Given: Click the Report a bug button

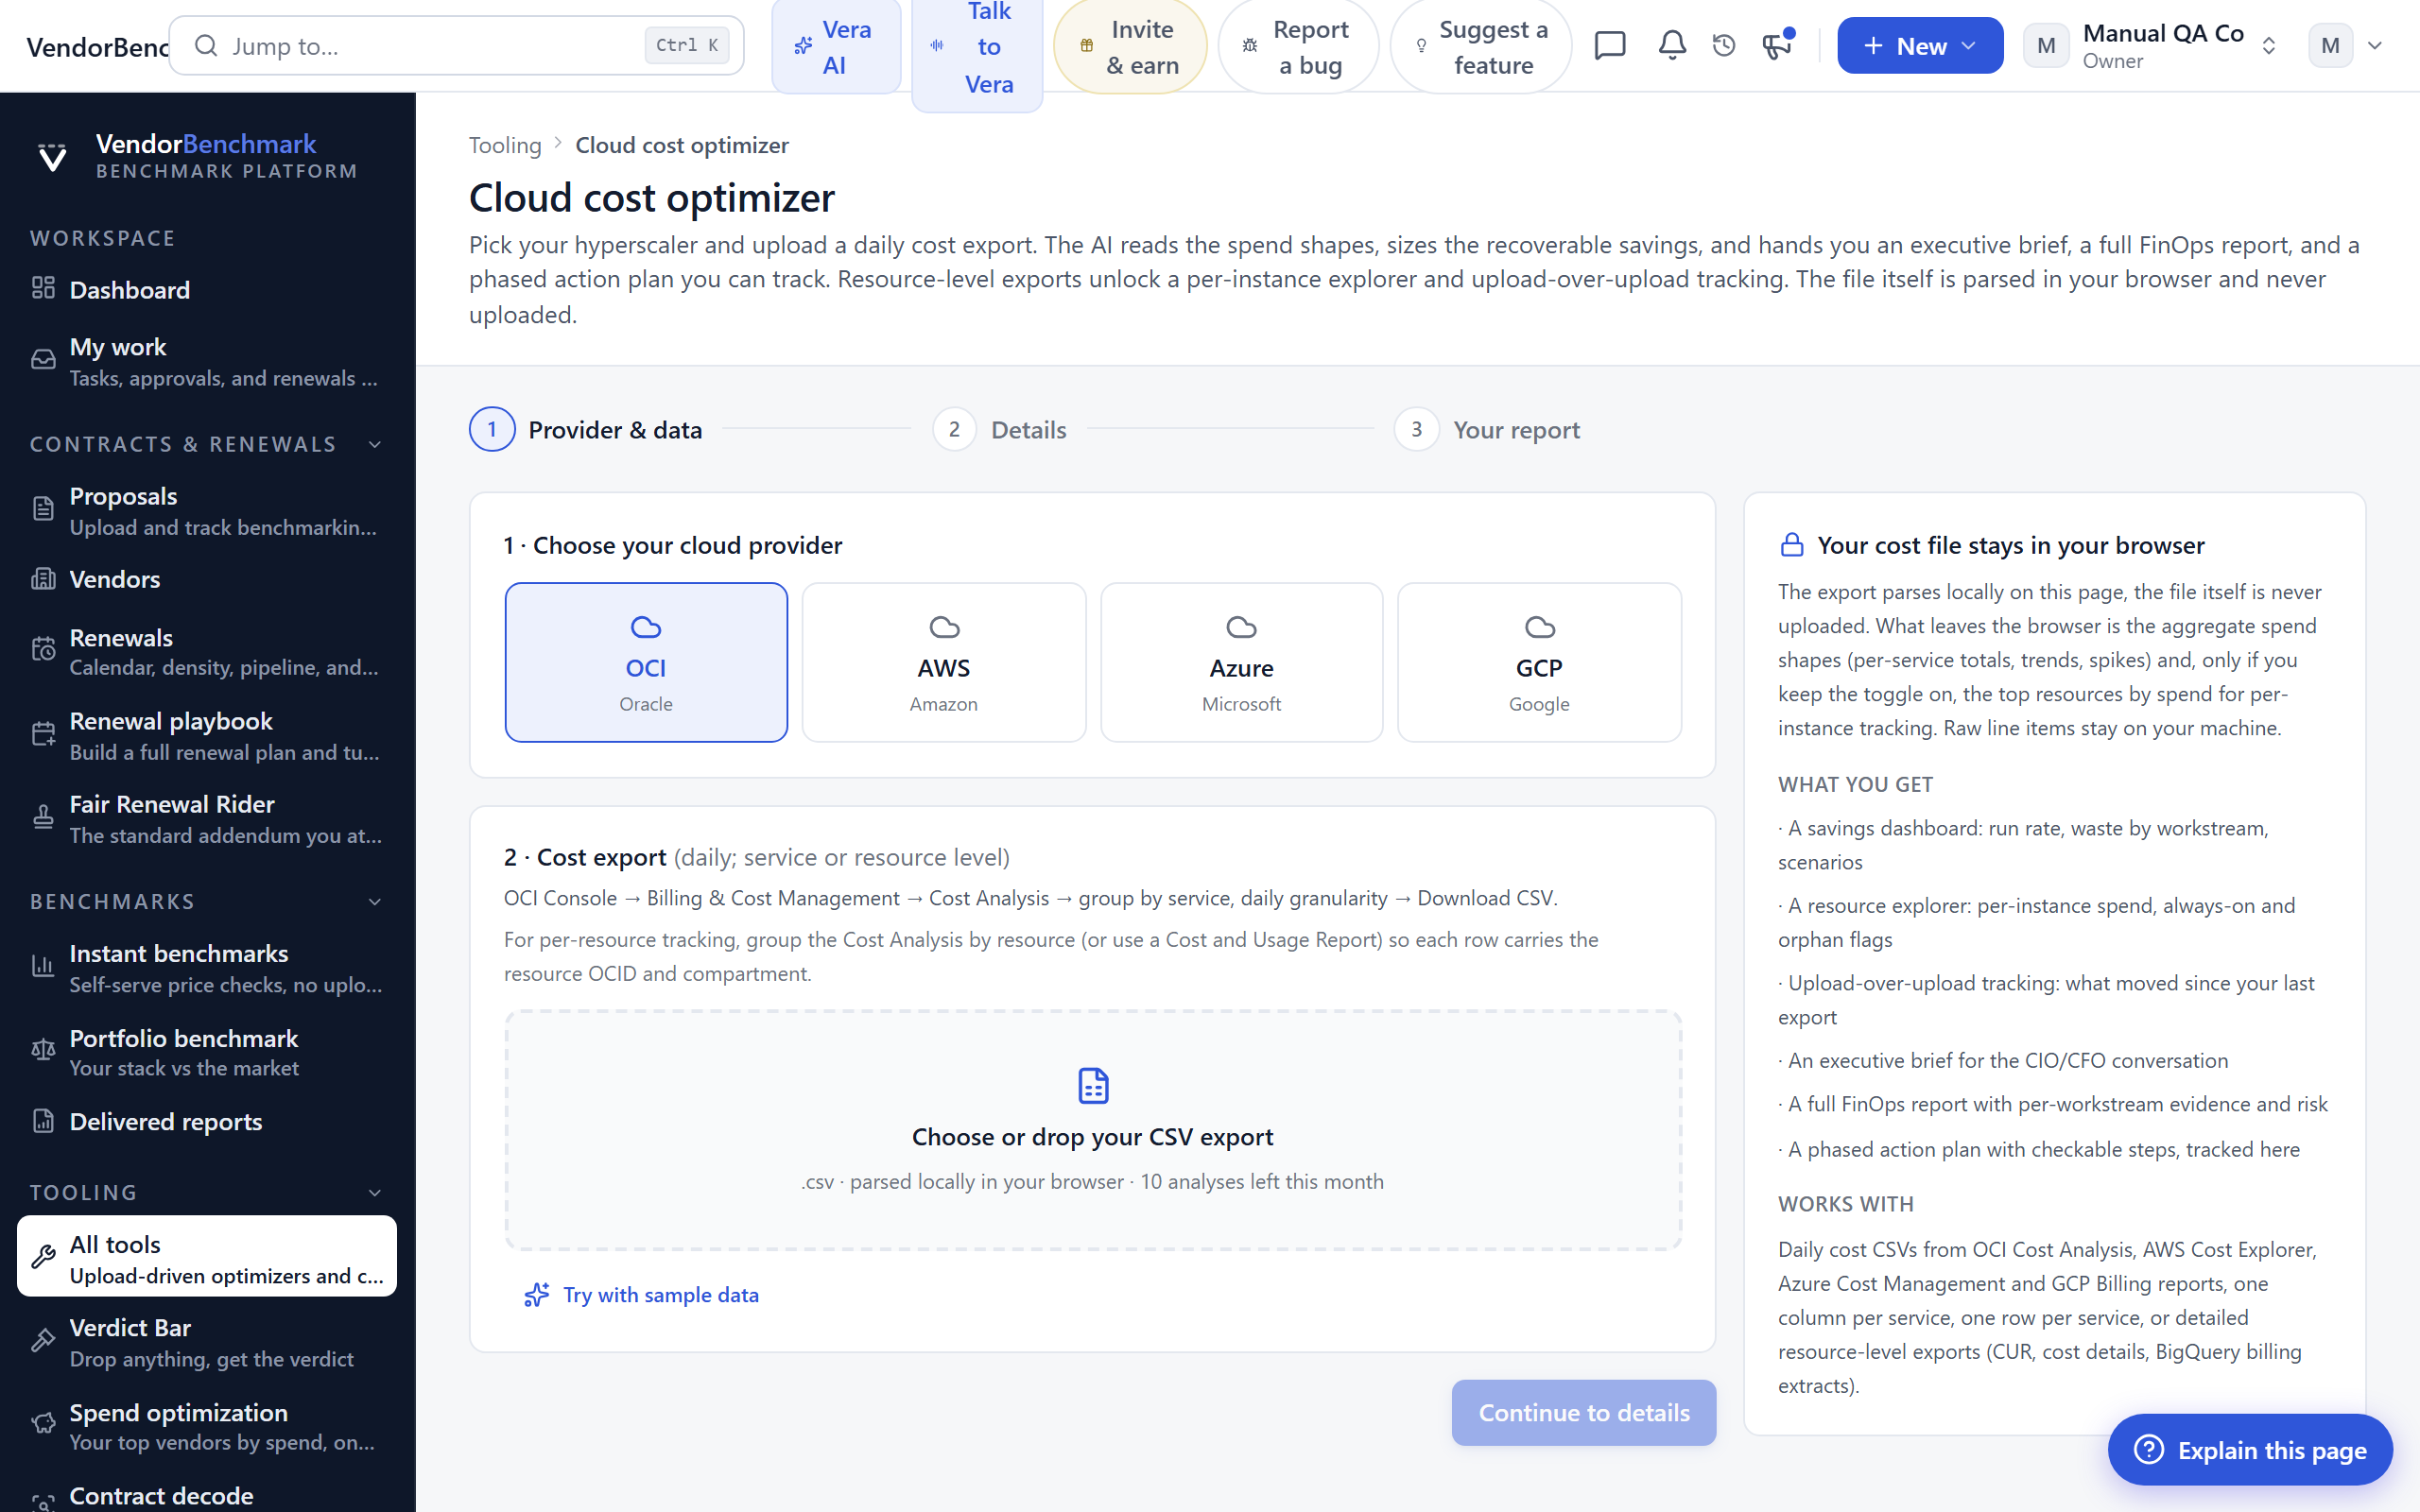Looking at the screenshot, I should click(x=1298, y=46).
